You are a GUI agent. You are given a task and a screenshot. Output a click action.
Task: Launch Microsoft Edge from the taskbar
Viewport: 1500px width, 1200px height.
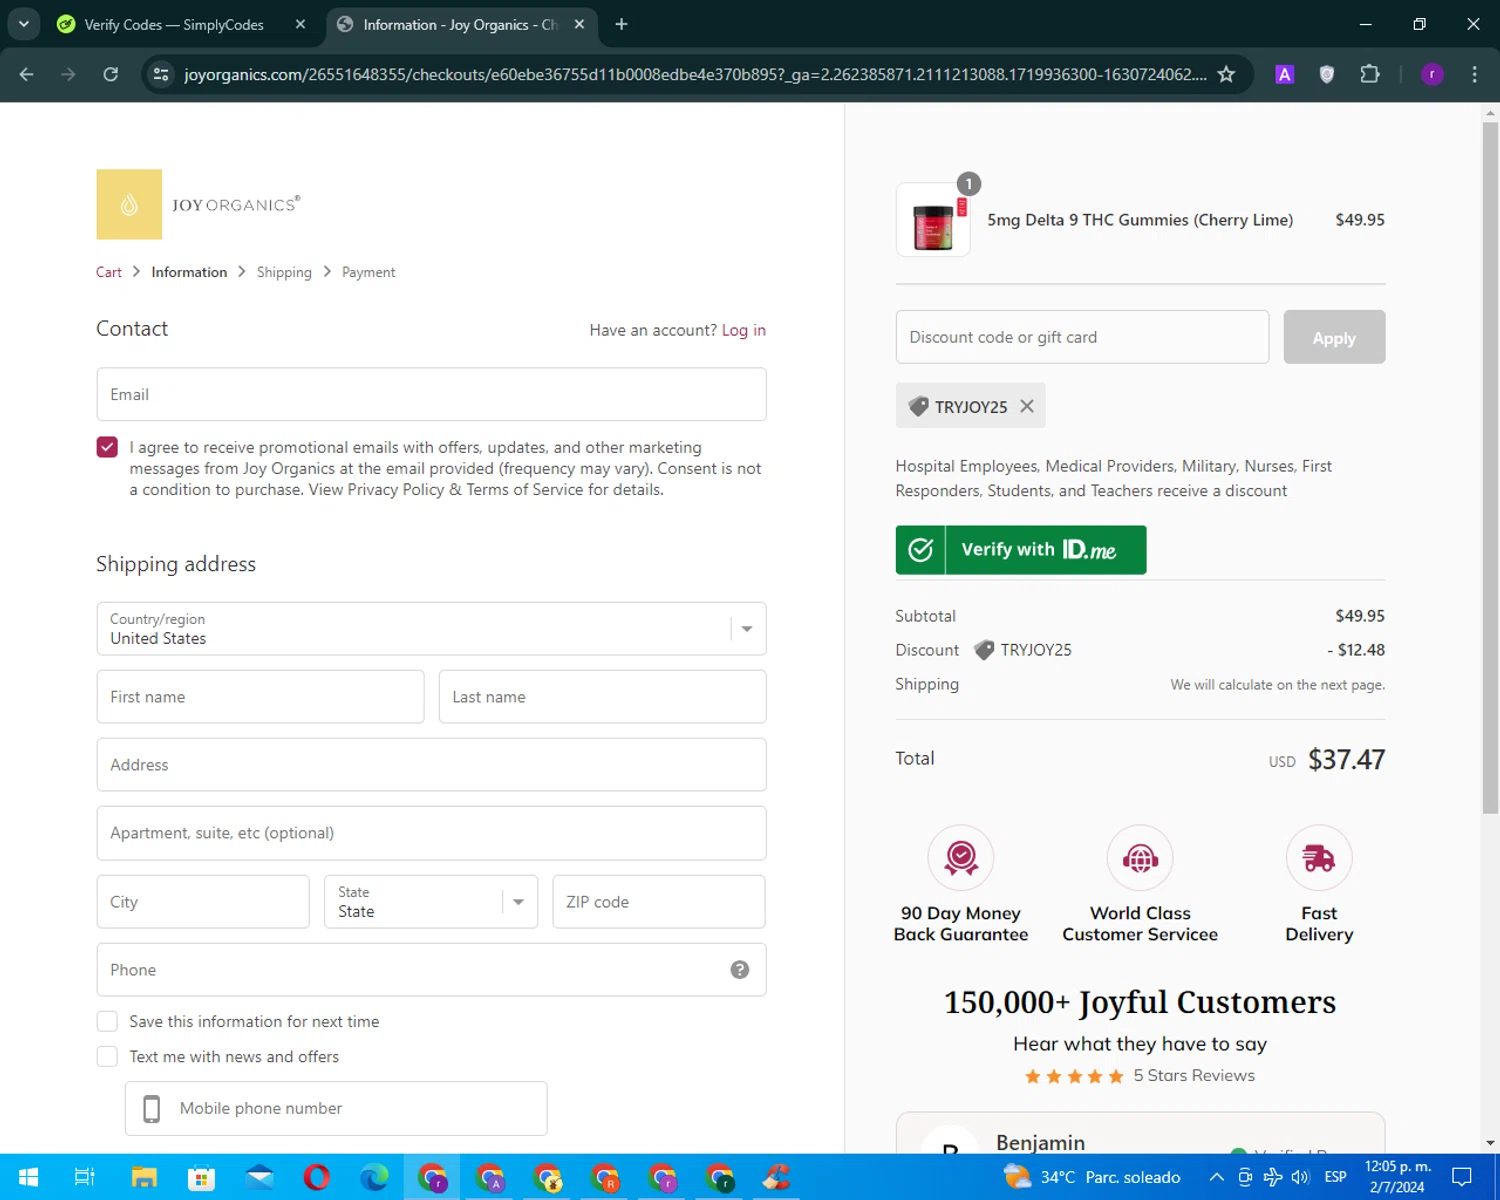[x=374, y=1177]
